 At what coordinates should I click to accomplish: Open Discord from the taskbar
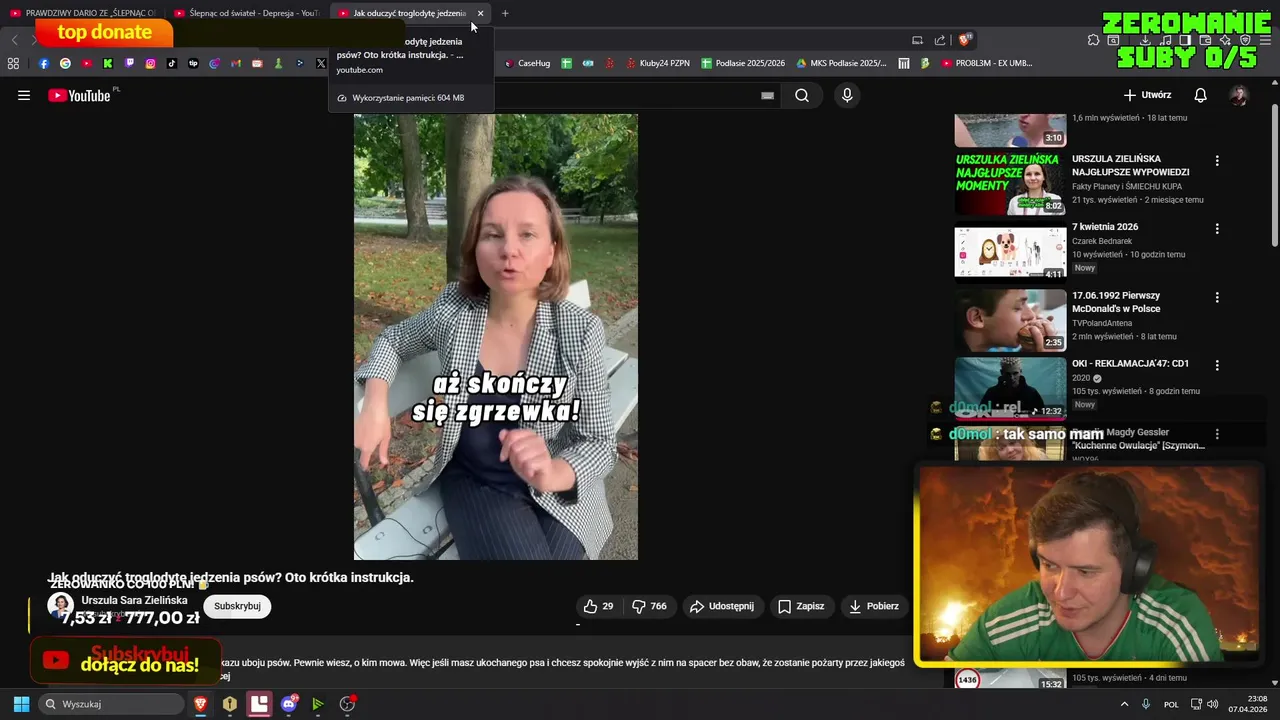(x=289, y=704)
